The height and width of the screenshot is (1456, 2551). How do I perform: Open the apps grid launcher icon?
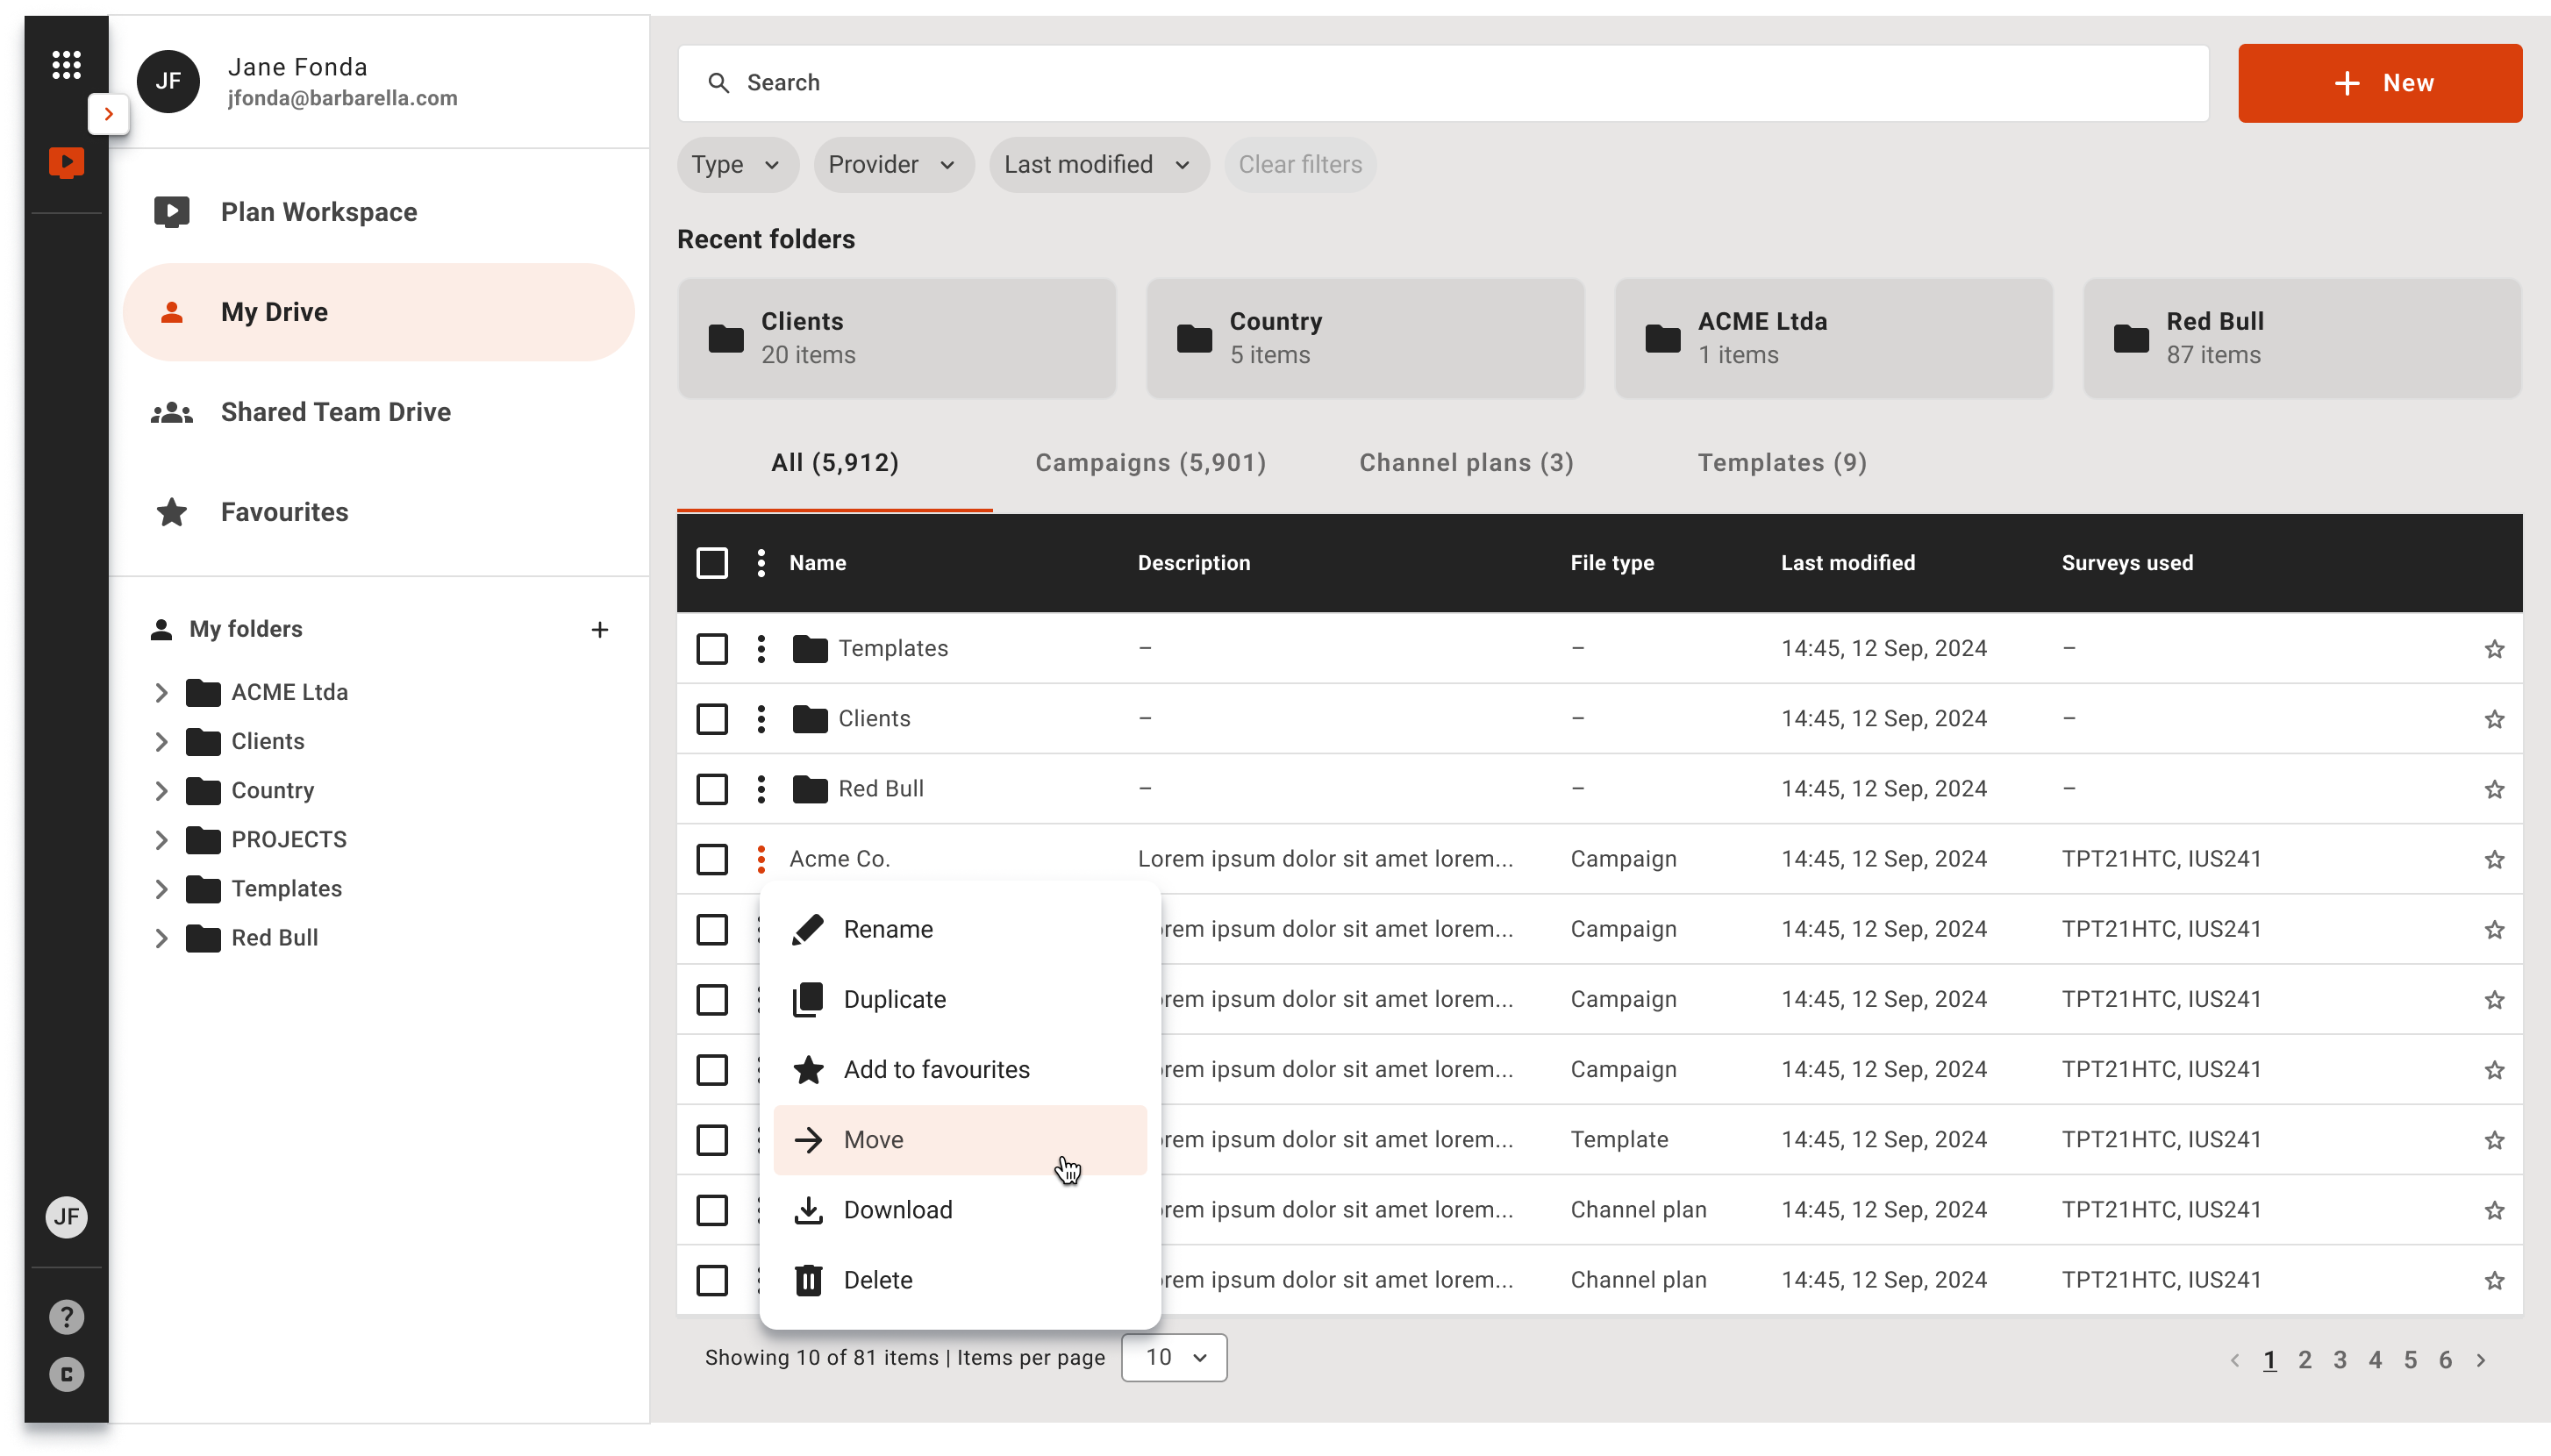point(66,66)
